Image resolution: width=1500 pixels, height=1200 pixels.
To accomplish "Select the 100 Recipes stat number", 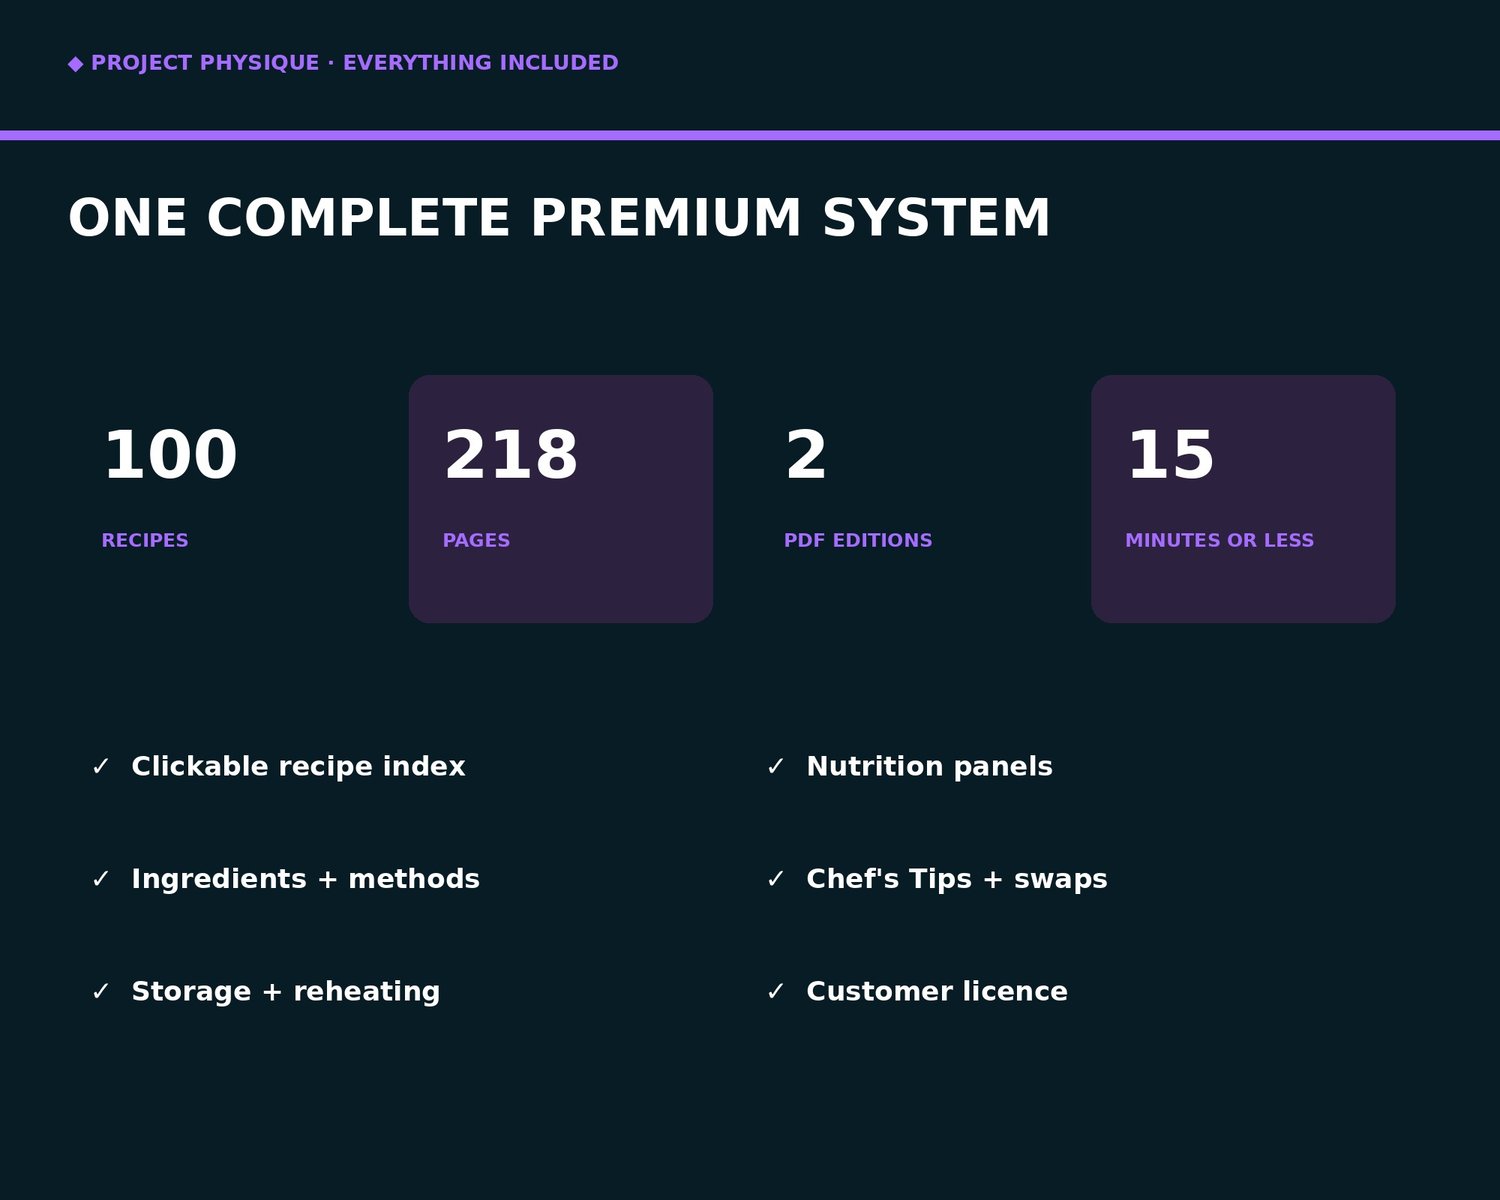I will tap(170, 455).
